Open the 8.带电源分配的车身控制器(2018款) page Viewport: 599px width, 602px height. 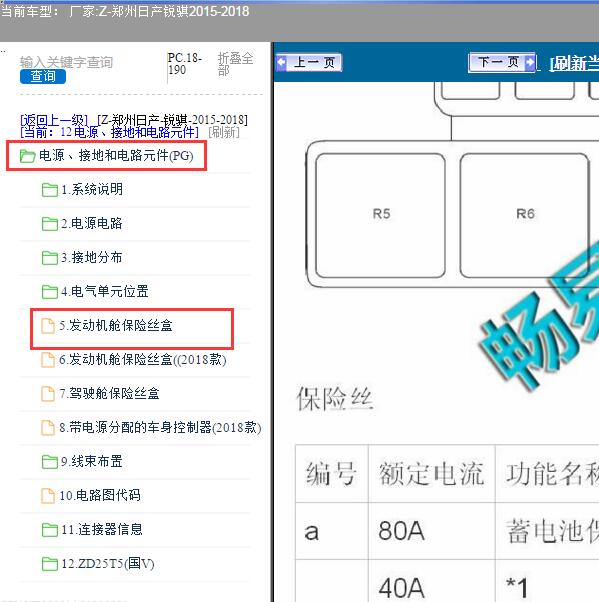160,427
